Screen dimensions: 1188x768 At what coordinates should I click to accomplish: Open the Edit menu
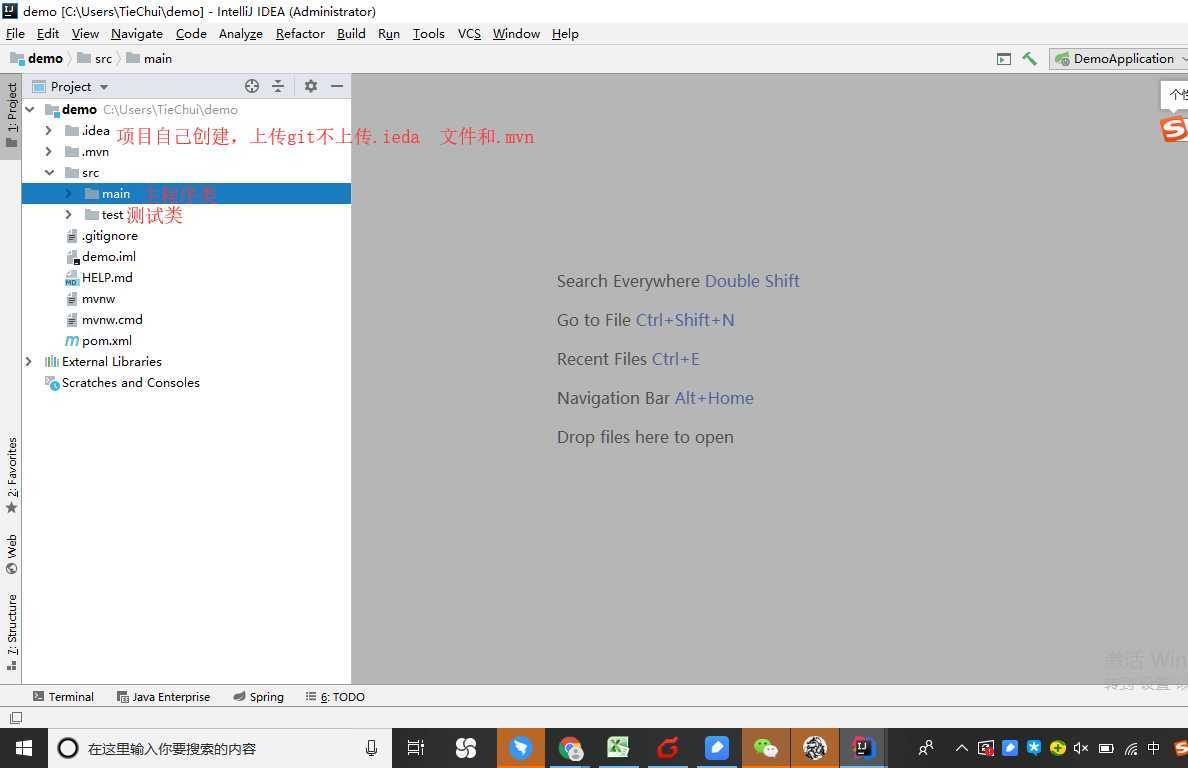click(x=48, y=33)
